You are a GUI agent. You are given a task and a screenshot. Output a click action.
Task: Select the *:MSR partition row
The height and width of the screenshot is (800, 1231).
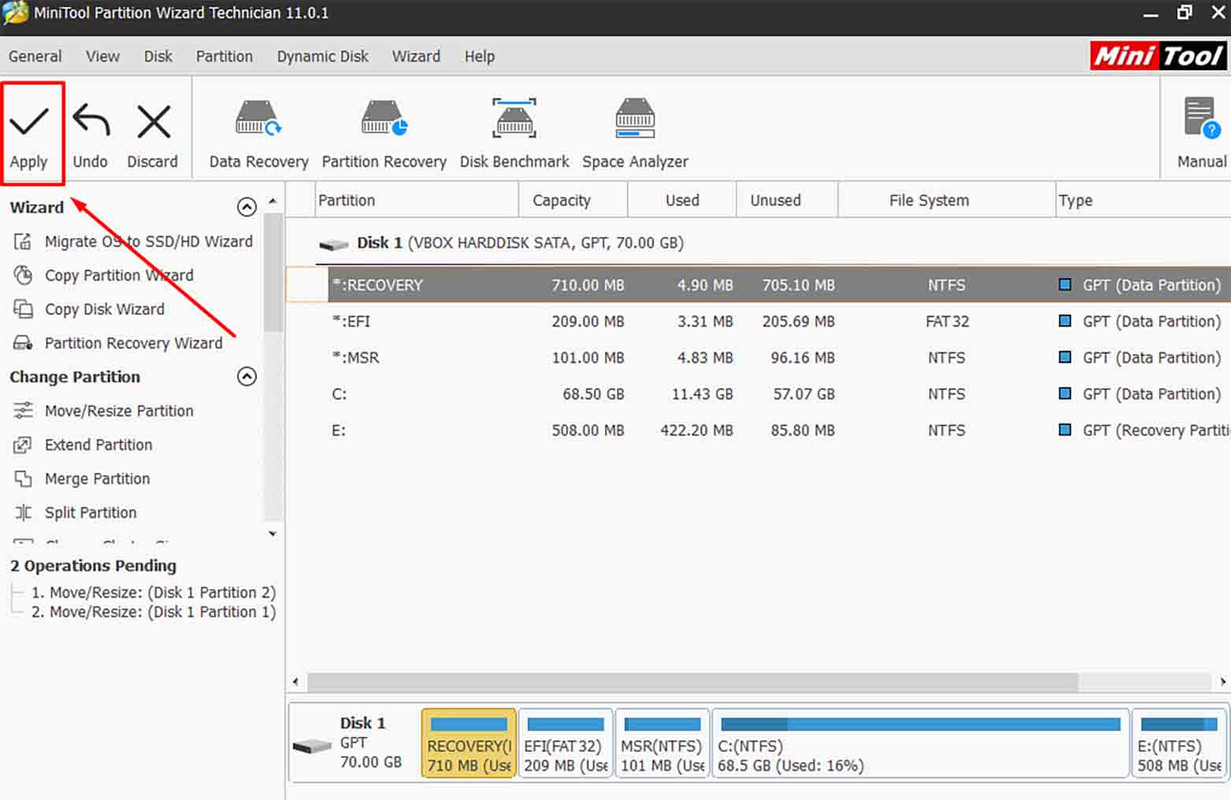click(x=758, y=358)
